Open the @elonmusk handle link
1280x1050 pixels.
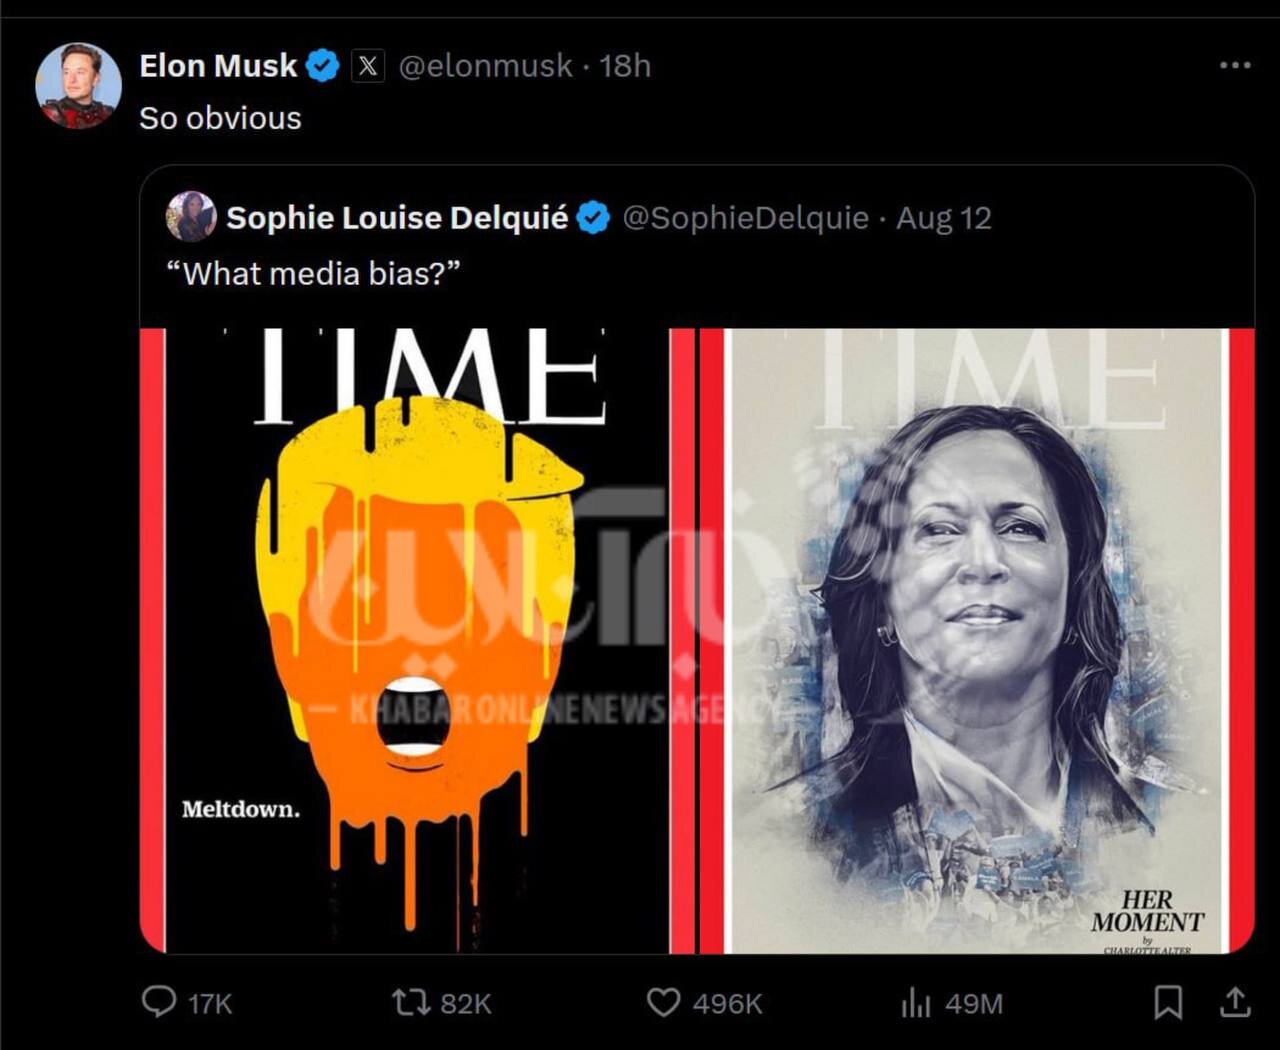click(x=485, y=66)
